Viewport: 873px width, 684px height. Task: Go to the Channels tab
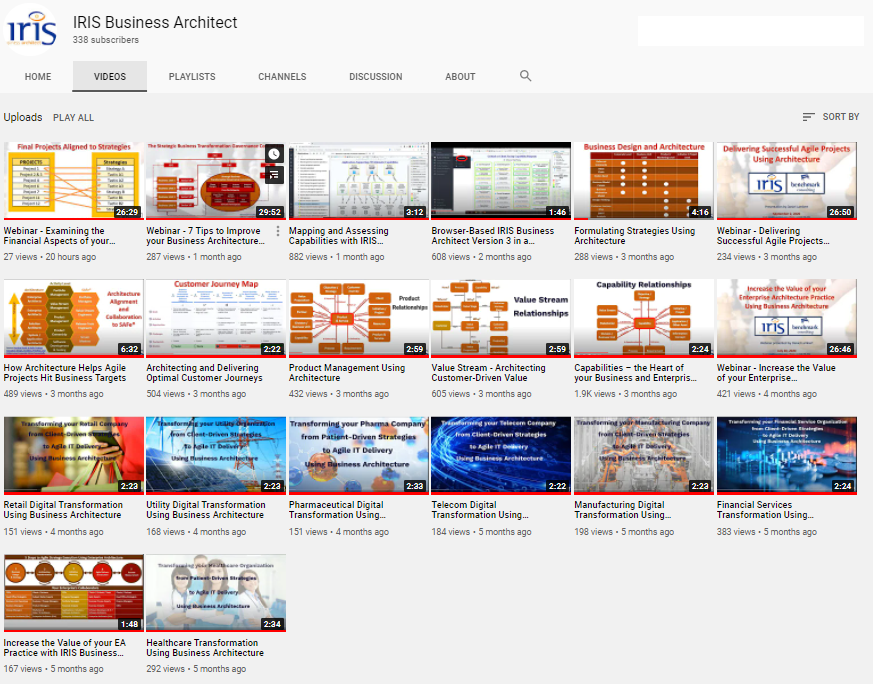pyautogui.click(x=282, y=77)
